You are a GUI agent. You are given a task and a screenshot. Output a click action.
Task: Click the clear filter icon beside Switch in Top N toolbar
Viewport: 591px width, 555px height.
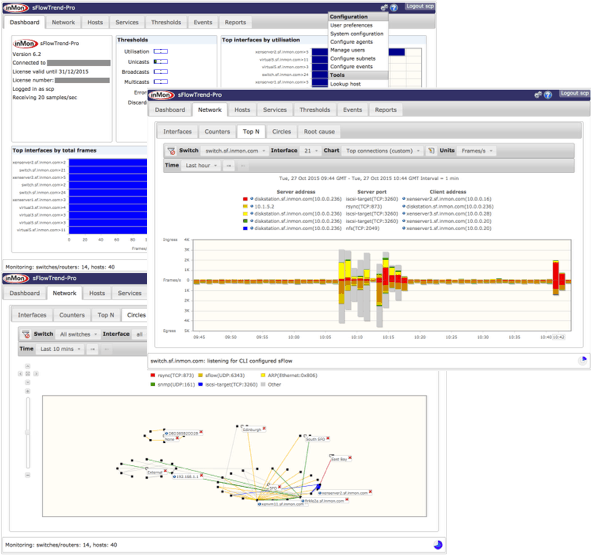click(171, 151)
